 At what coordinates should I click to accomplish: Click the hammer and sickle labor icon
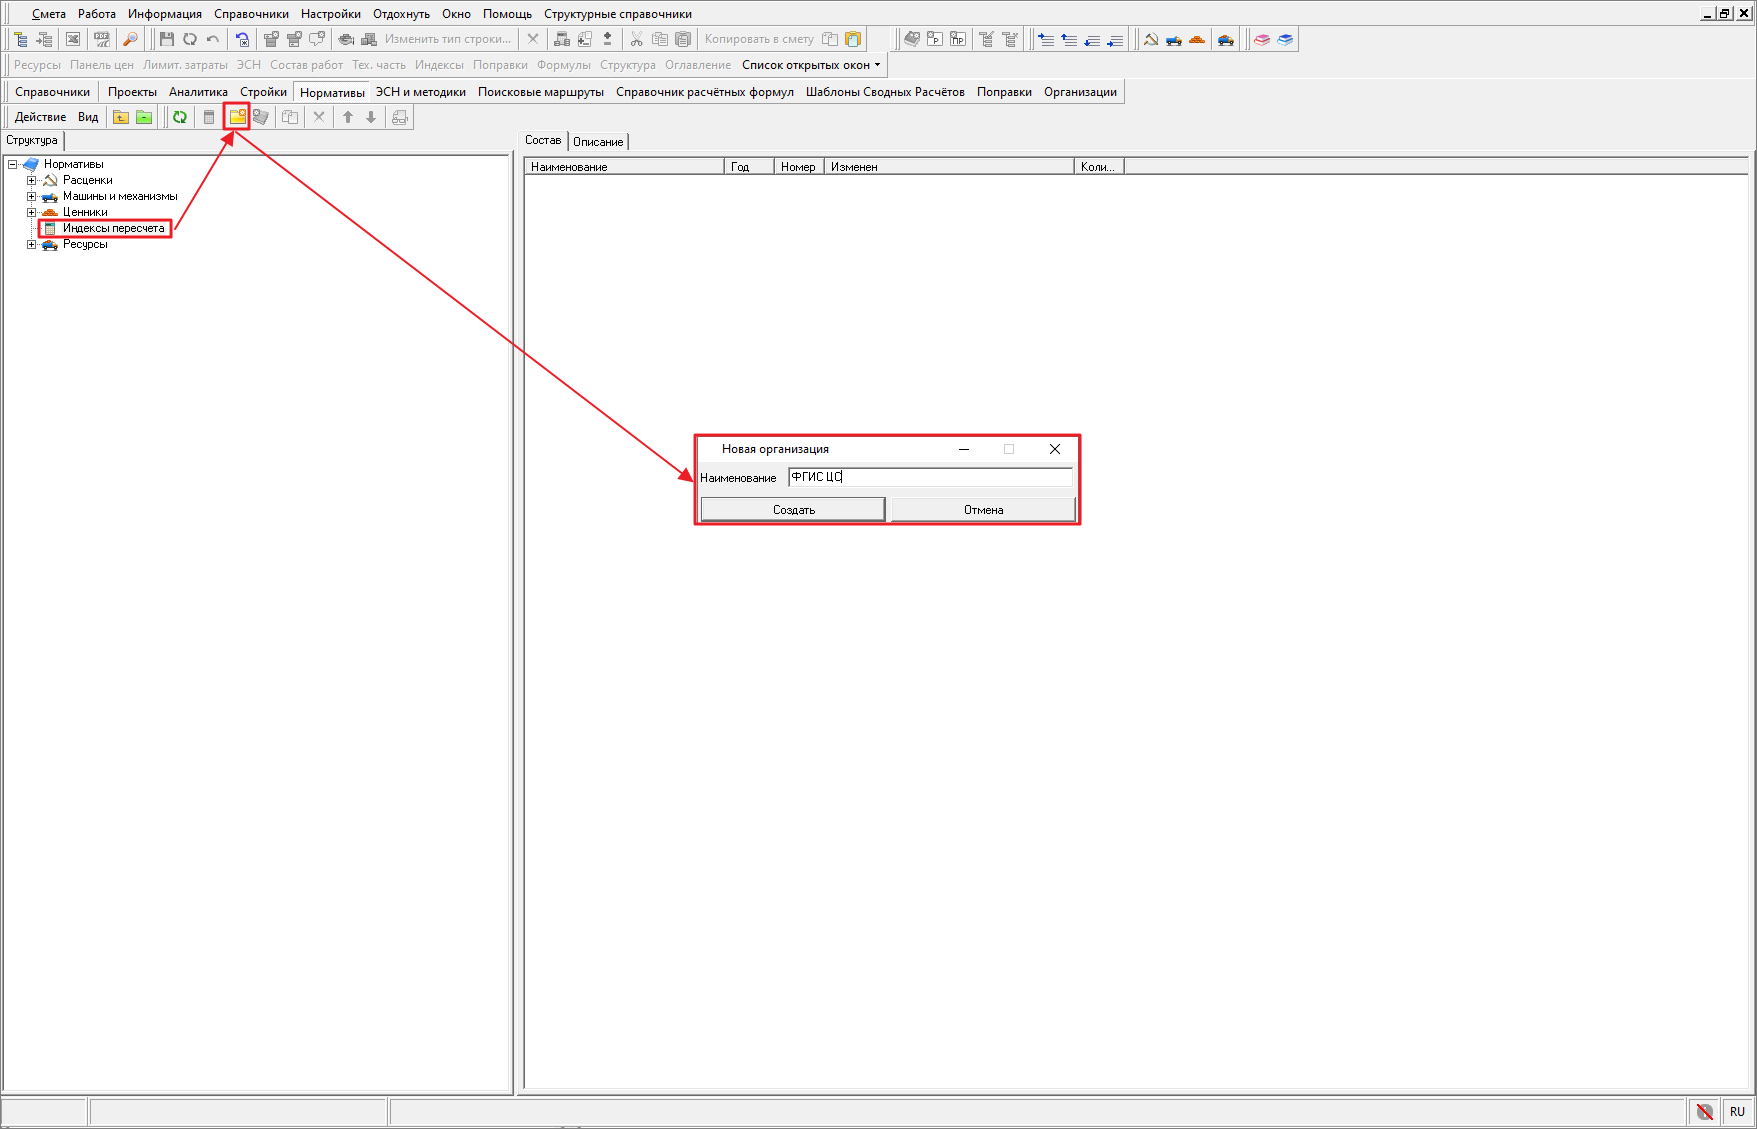point(1151,40)
